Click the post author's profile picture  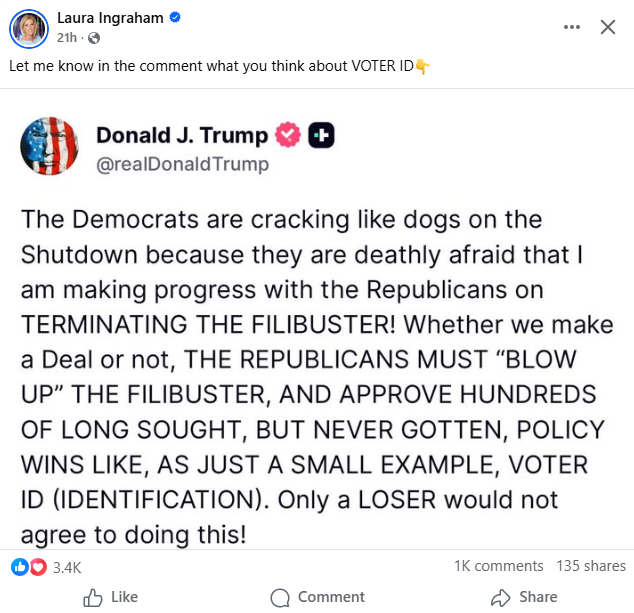[x=28, y=28]
